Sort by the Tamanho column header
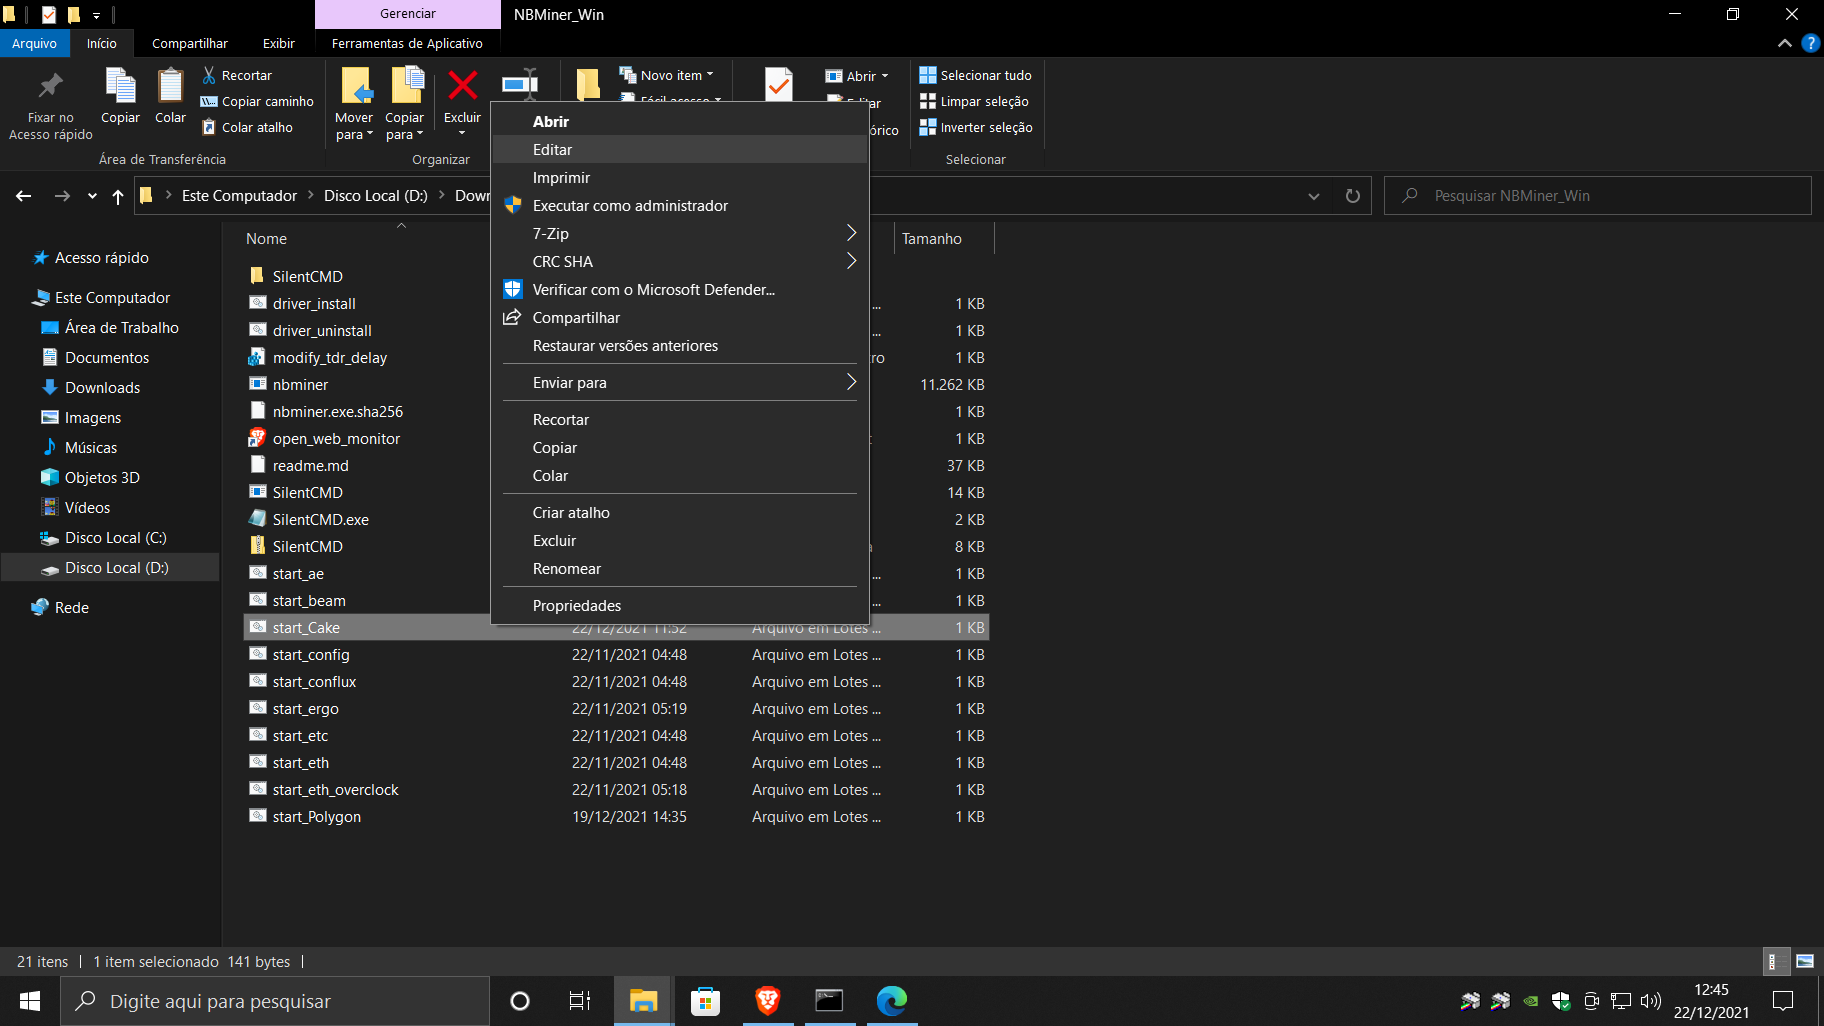1824x1026 pixels. click(x=931, y=238)
